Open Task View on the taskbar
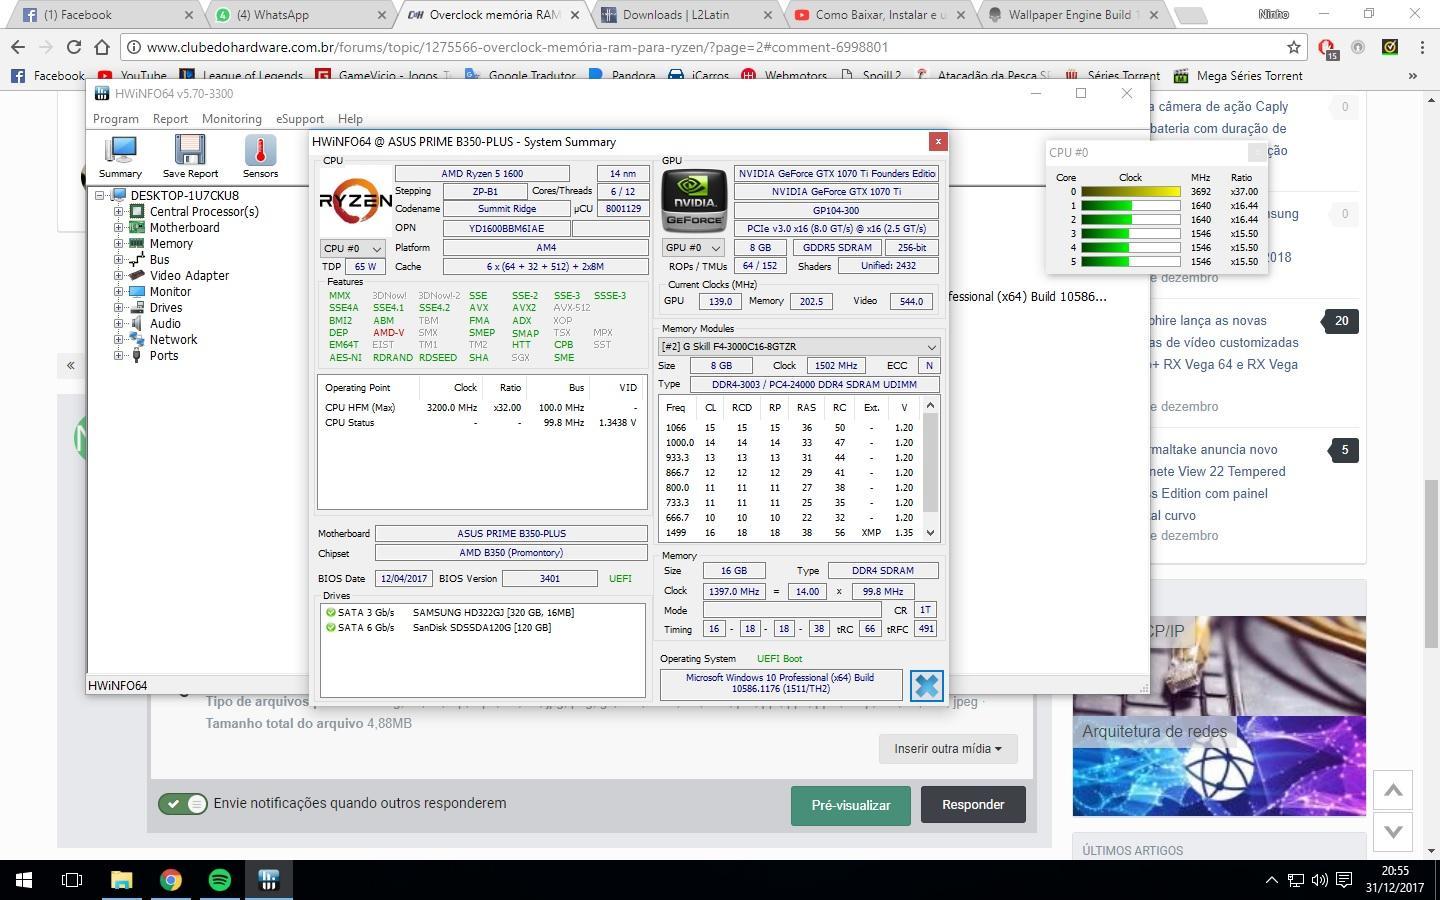This screenshot has height=900, width=1440. point(72,880)
